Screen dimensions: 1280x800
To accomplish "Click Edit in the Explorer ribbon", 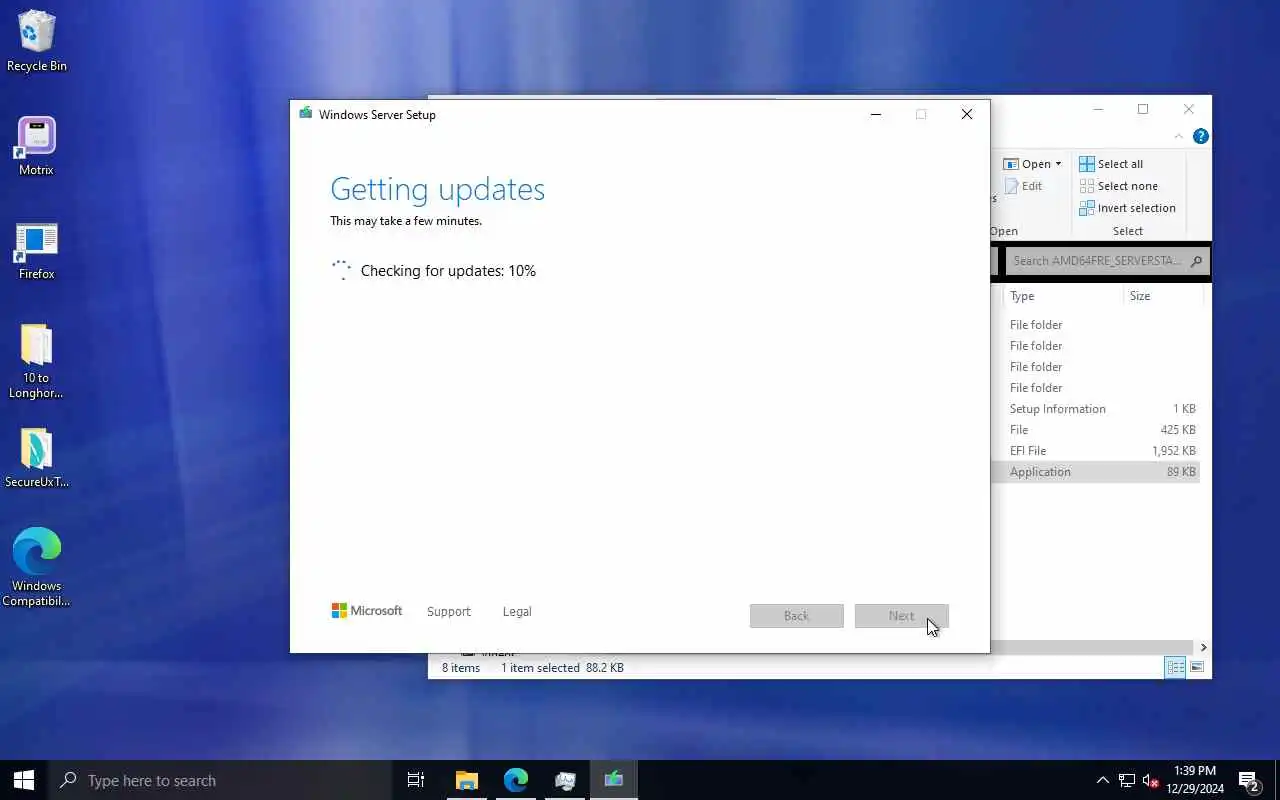I will tap(1024, 186).
